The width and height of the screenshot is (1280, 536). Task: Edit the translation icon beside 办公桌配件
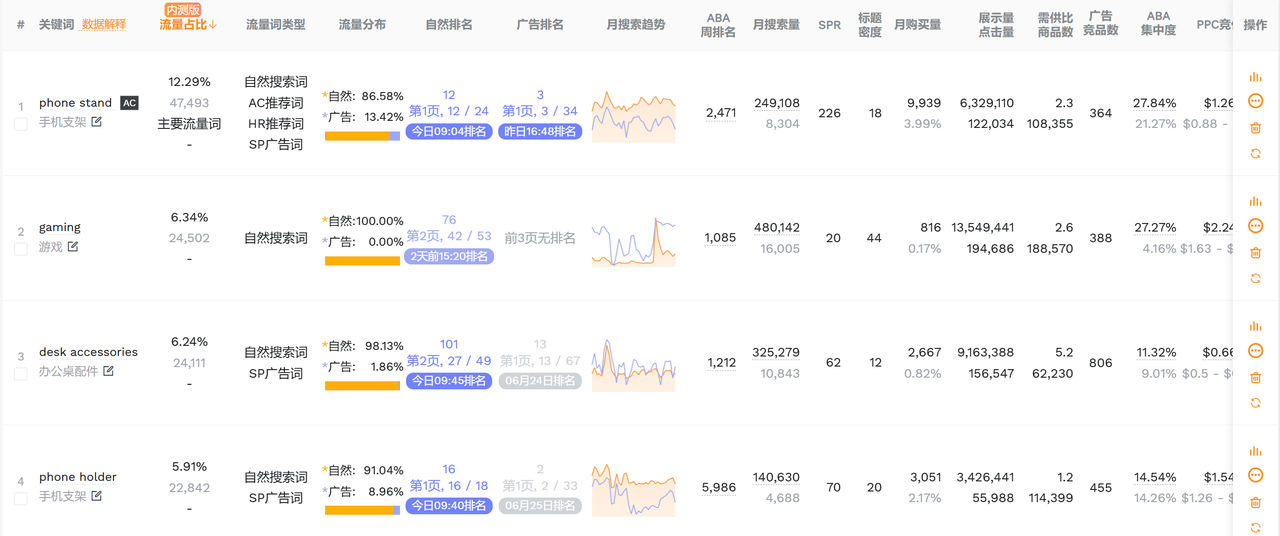[x=109, y=371]
